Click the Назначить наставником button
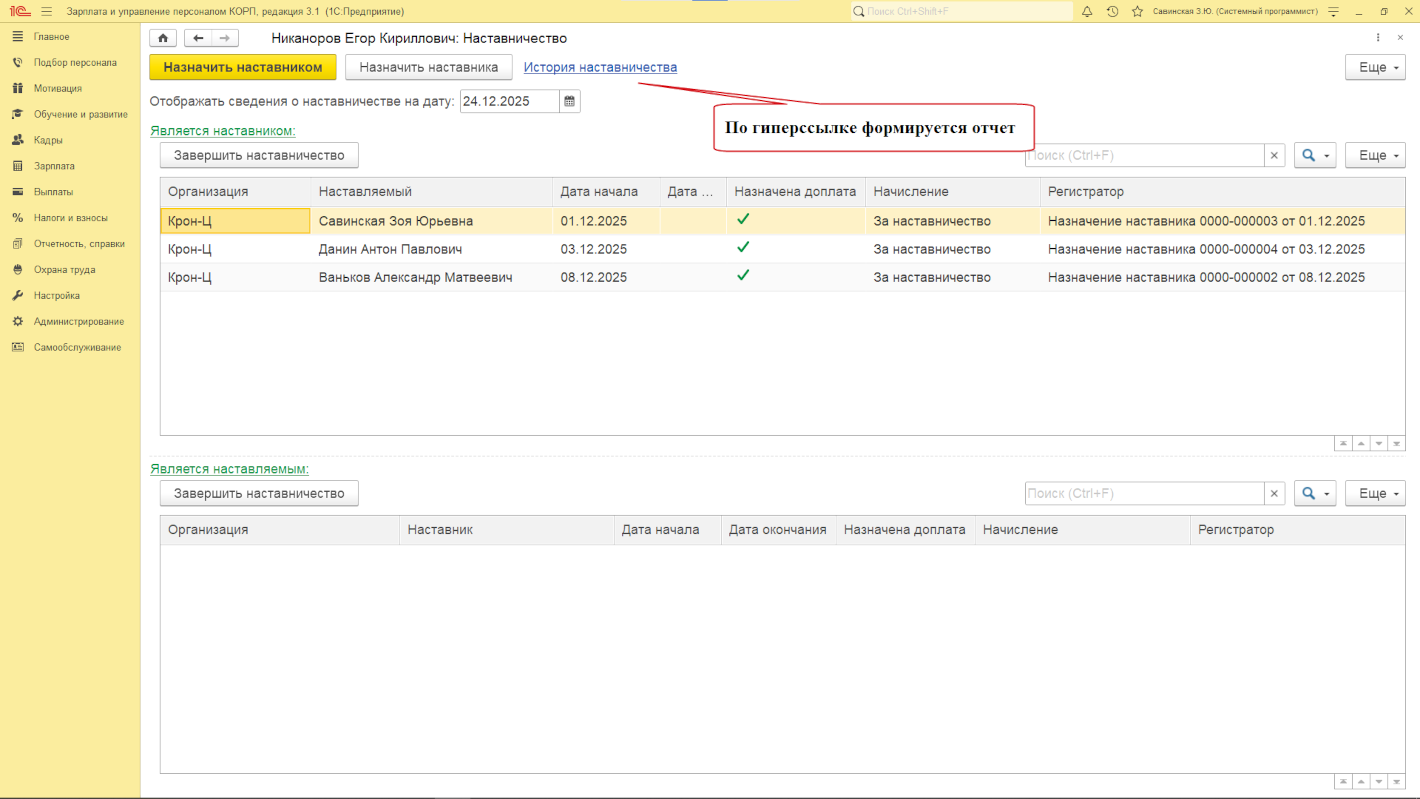Image resolution: width=1420 pixels, height=799 pixels. (x=243, y=67)
